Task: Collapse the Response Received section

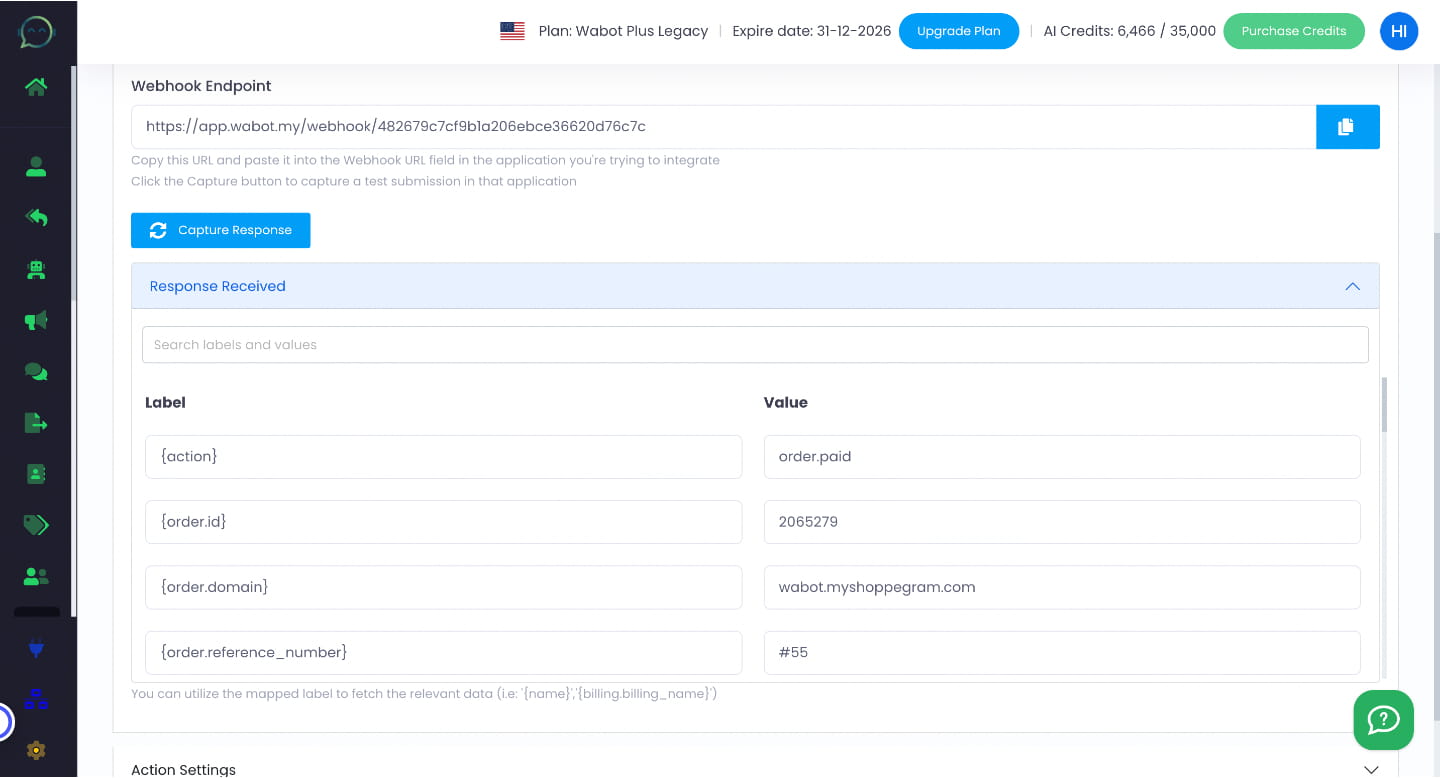Action: click(1352, 286)
